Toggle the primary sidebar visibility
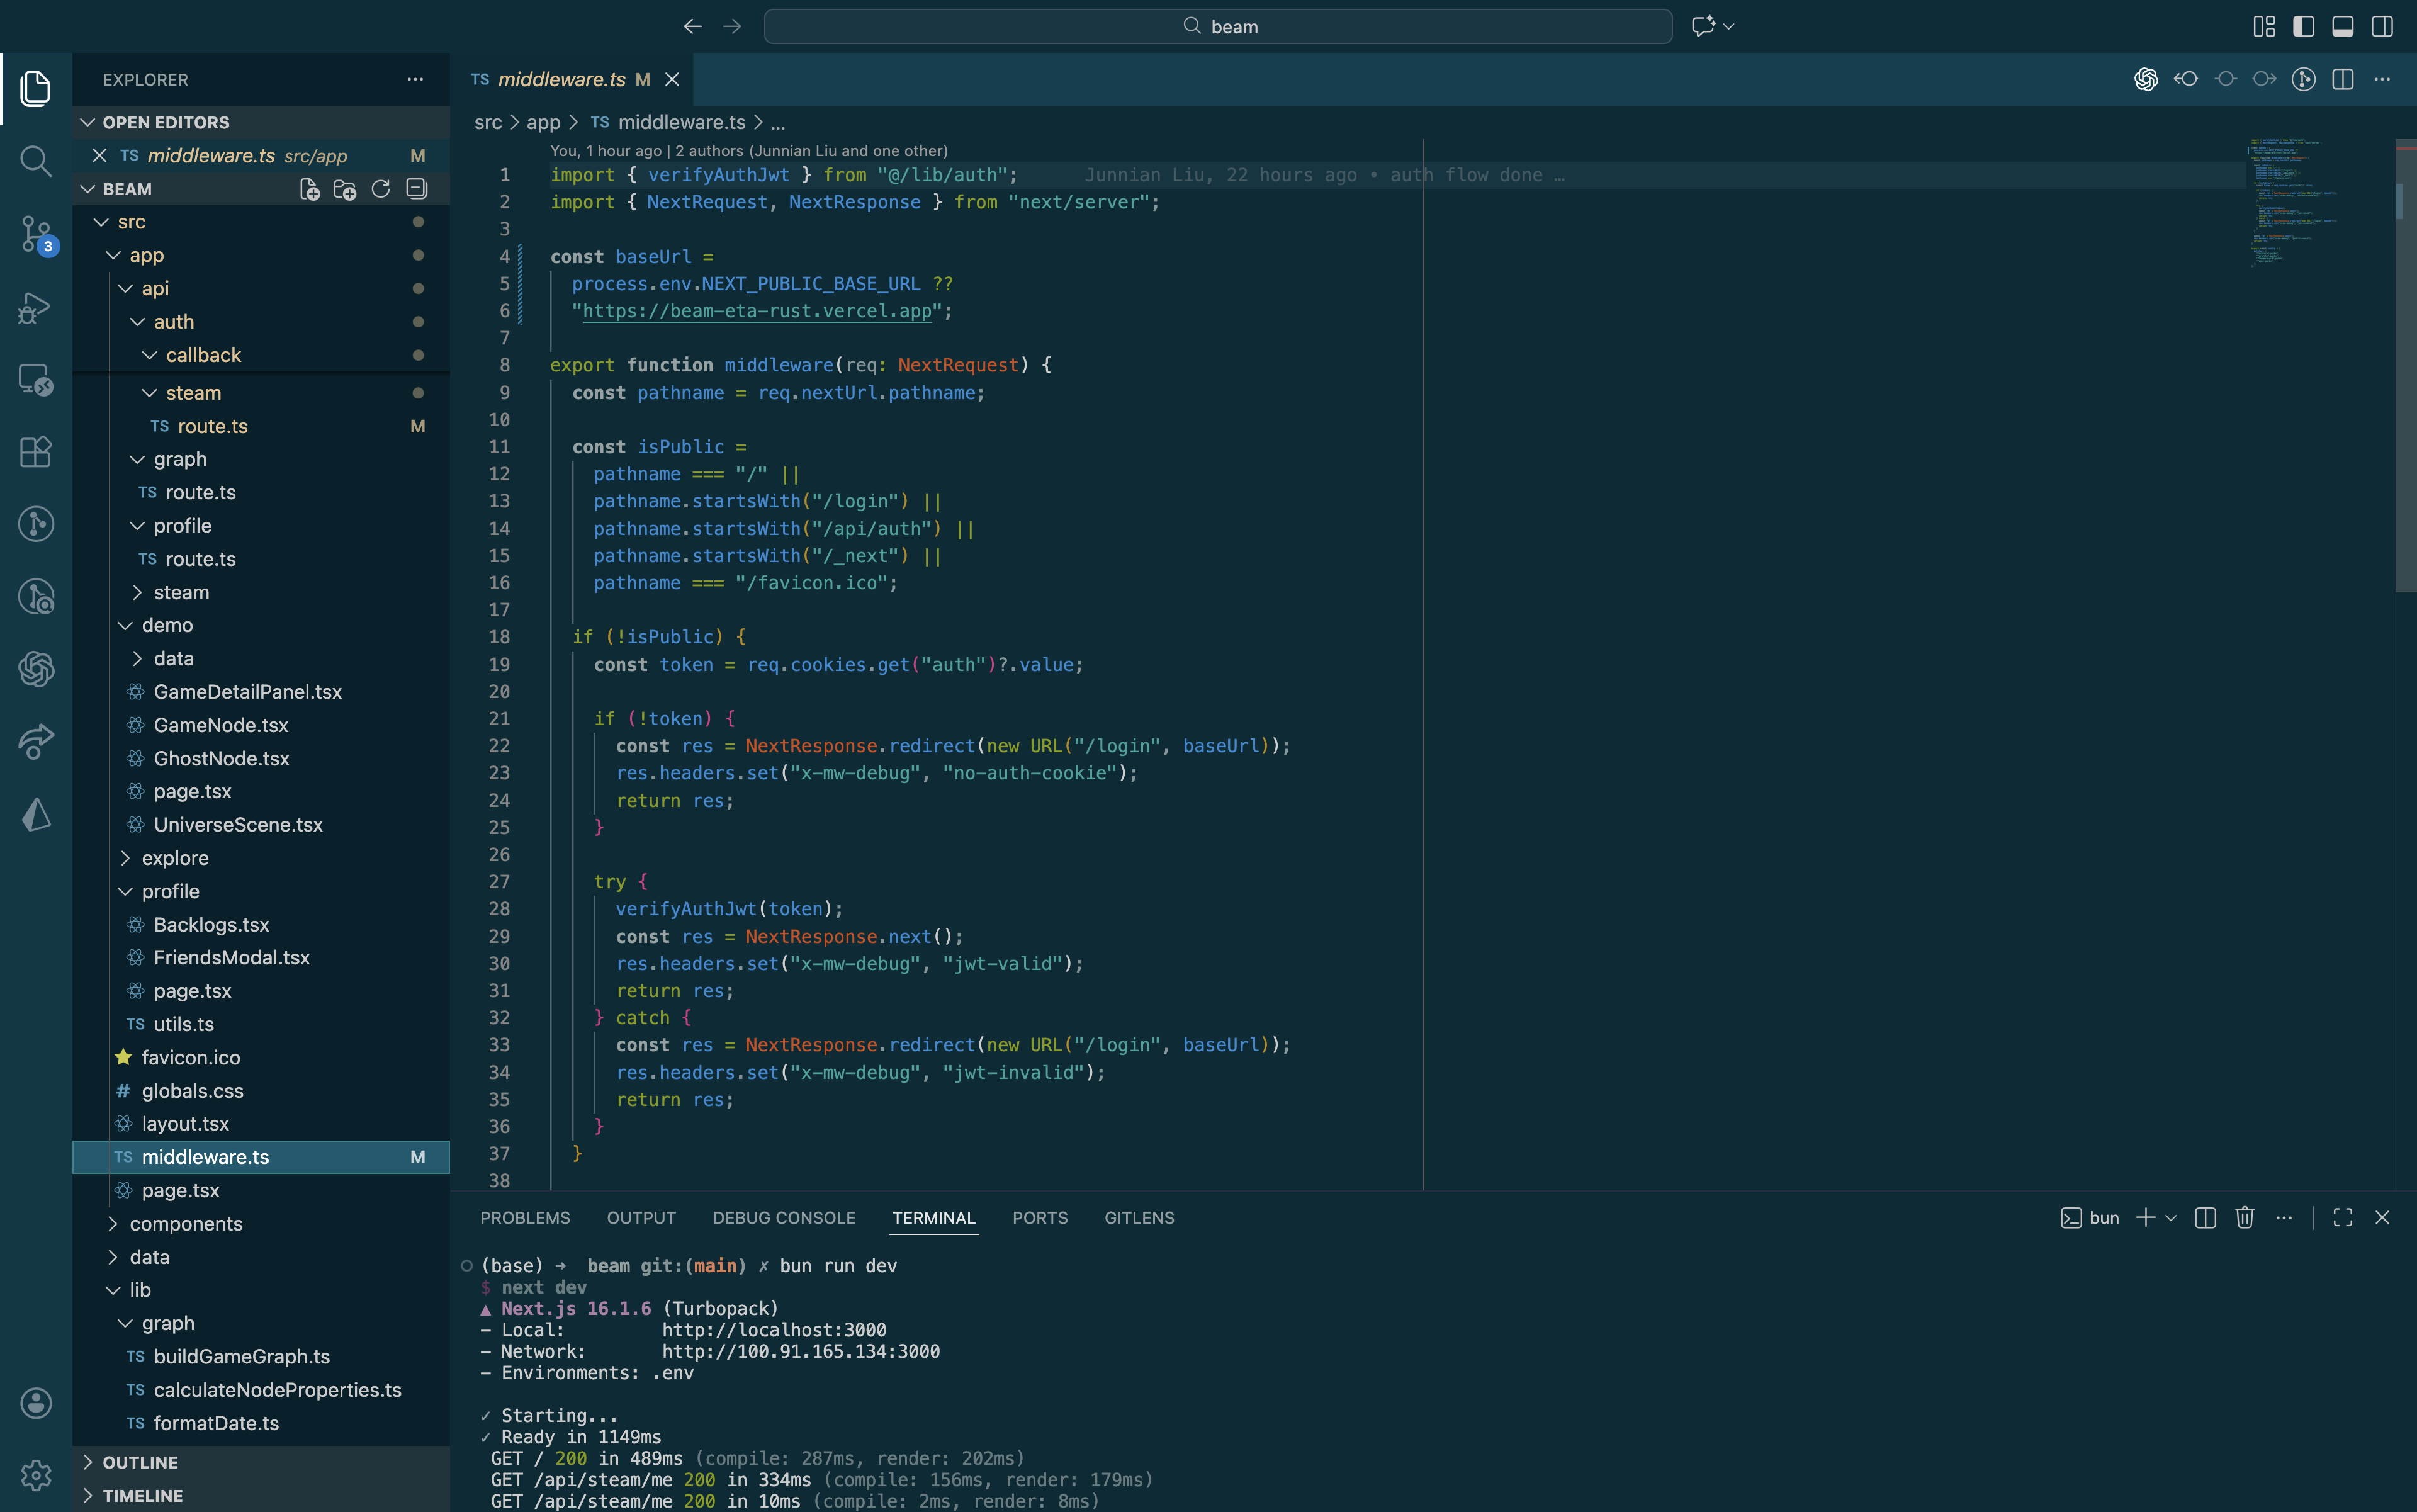 (x=2303, y=26)
